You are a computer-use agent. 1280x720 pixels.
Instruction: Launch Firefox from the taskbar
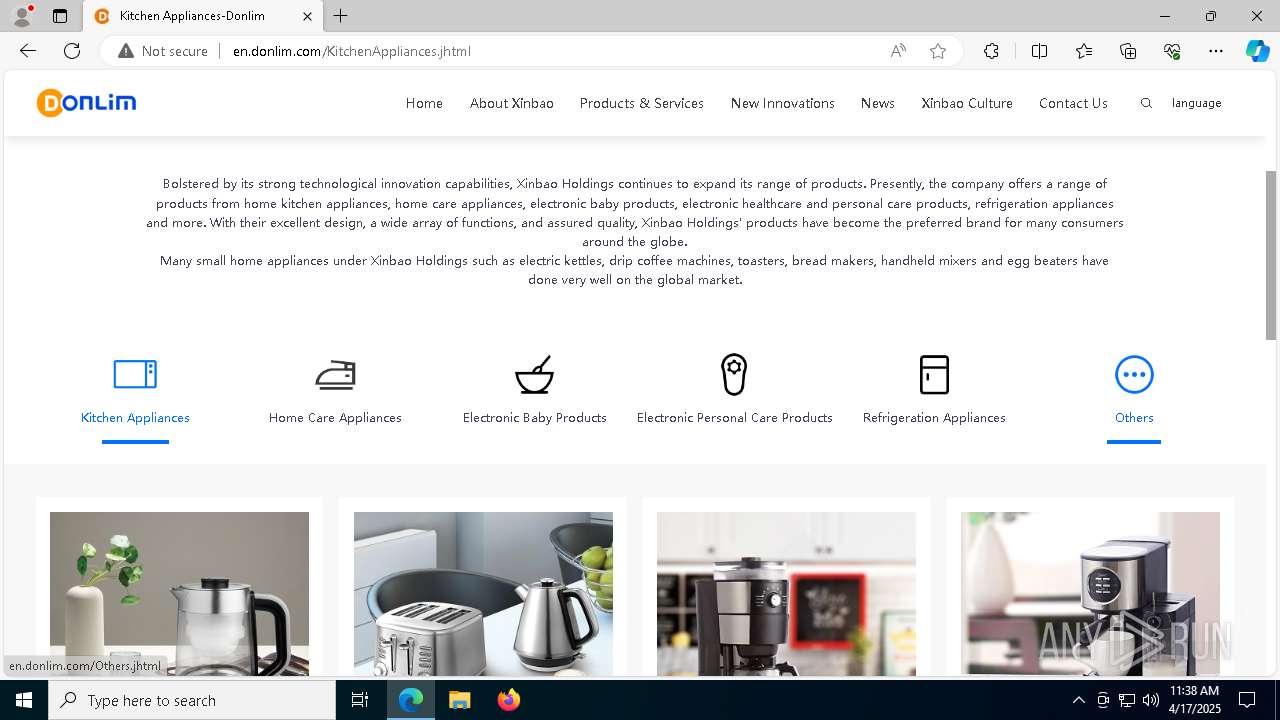508,700
